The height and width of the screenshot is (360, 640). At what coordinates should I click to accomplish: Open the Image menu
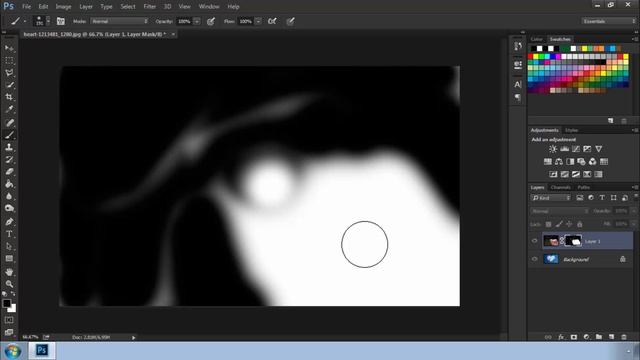point(63,7)
